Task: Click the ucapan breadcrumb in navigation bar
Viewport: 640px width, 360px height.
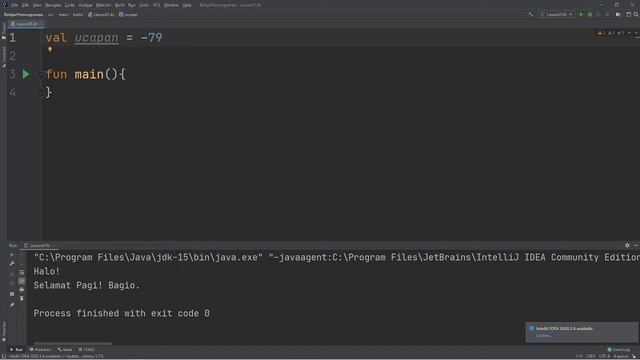Action: tap(129, 14)
